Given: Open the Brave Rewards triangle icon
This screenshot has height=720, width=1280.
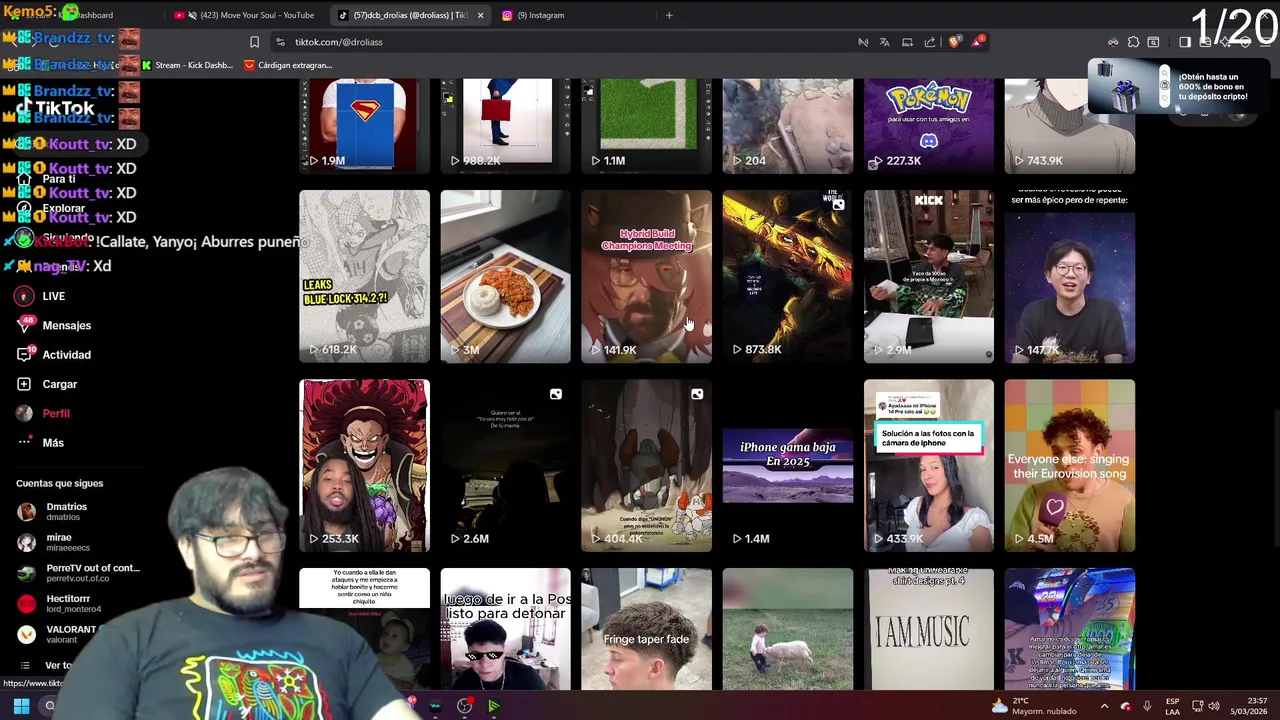Looking at the screenshot, I should (x=979, y=42).
